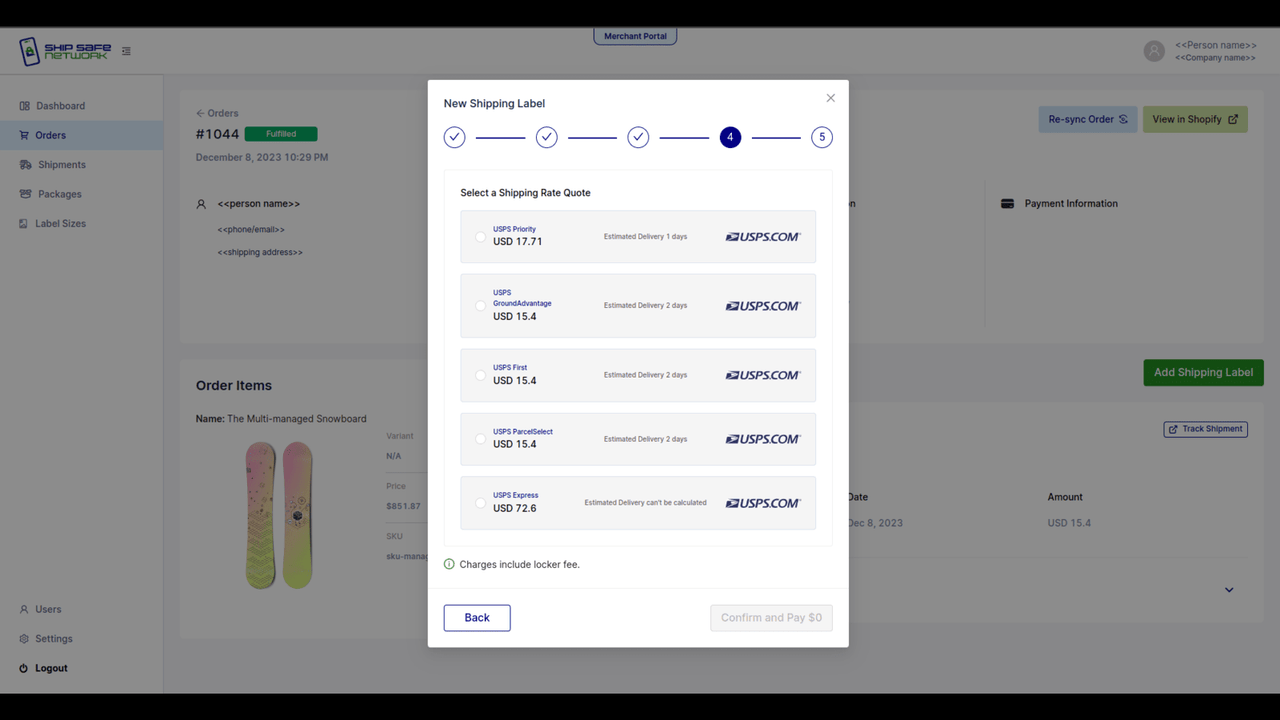Click the Settings gear icon in sidebar
The width and height of the screenshot is (1280, 720).
(x=24, y=639)
